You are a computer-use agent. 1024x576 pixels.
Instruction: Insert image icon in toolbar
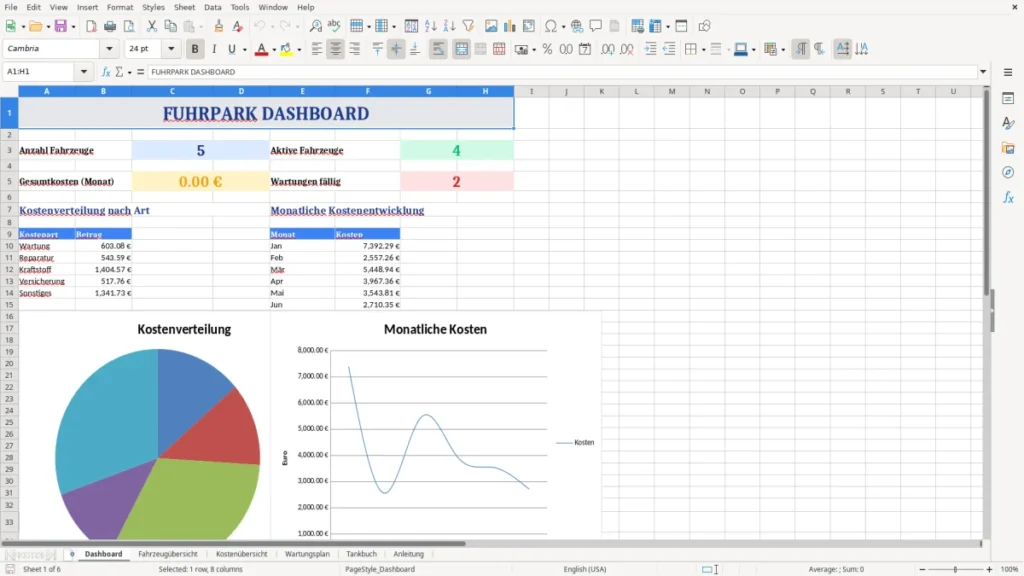(x=491, y=26)
